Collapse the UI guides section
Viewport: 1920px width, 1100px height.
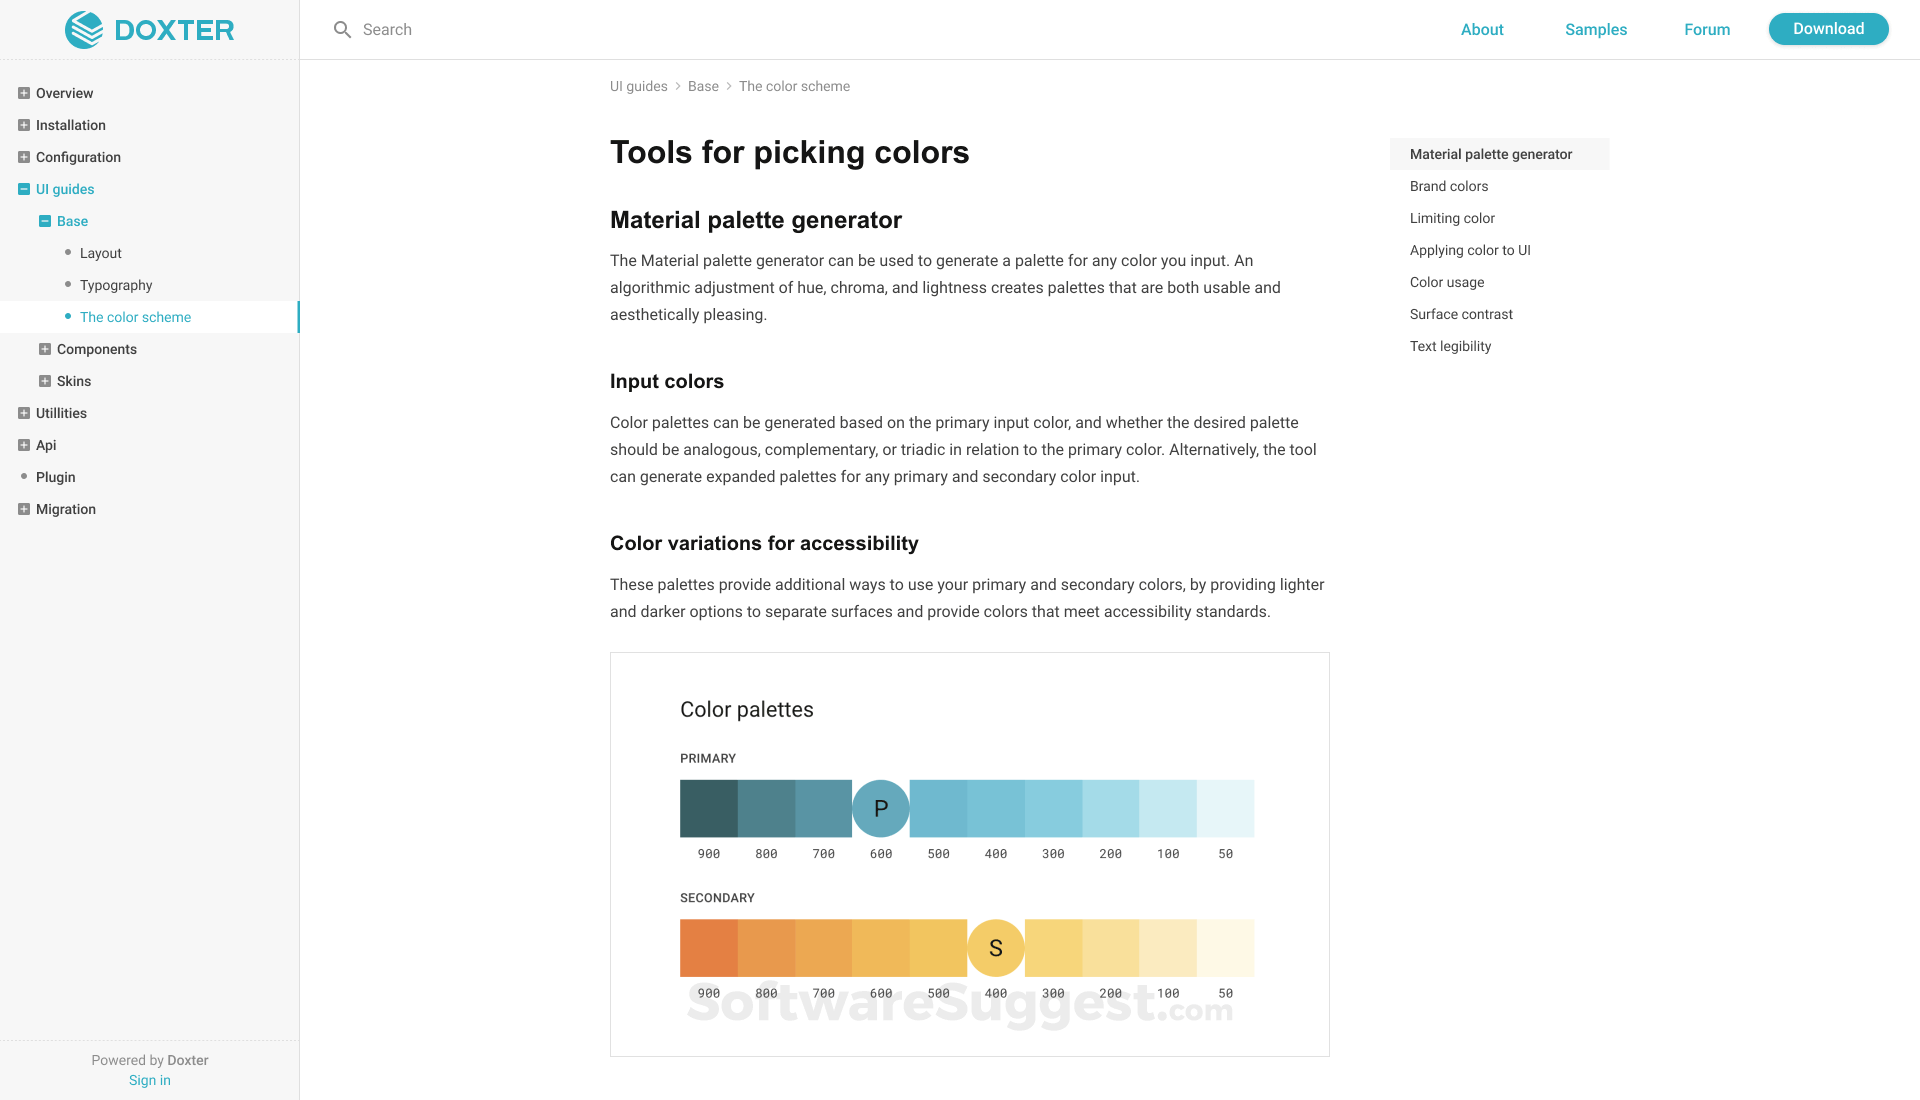point(24,189)
